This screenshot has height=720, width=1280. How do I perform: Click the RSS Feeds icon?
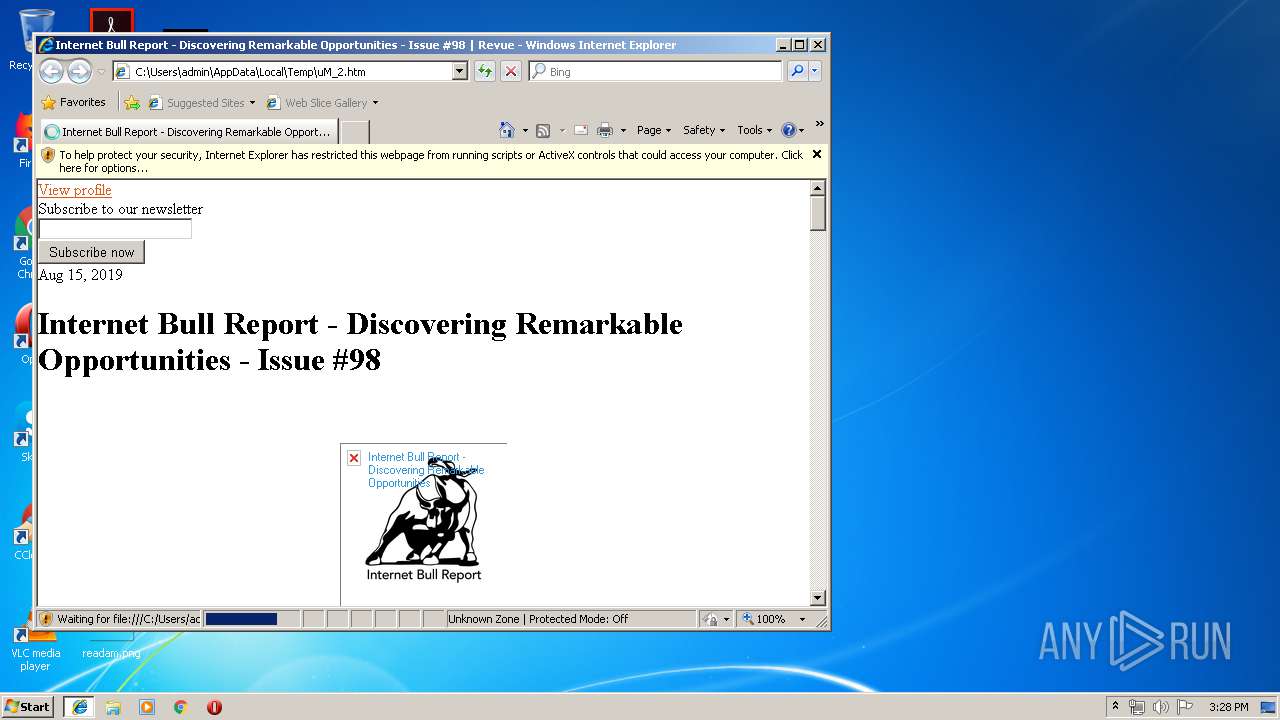tap(543, 130)
